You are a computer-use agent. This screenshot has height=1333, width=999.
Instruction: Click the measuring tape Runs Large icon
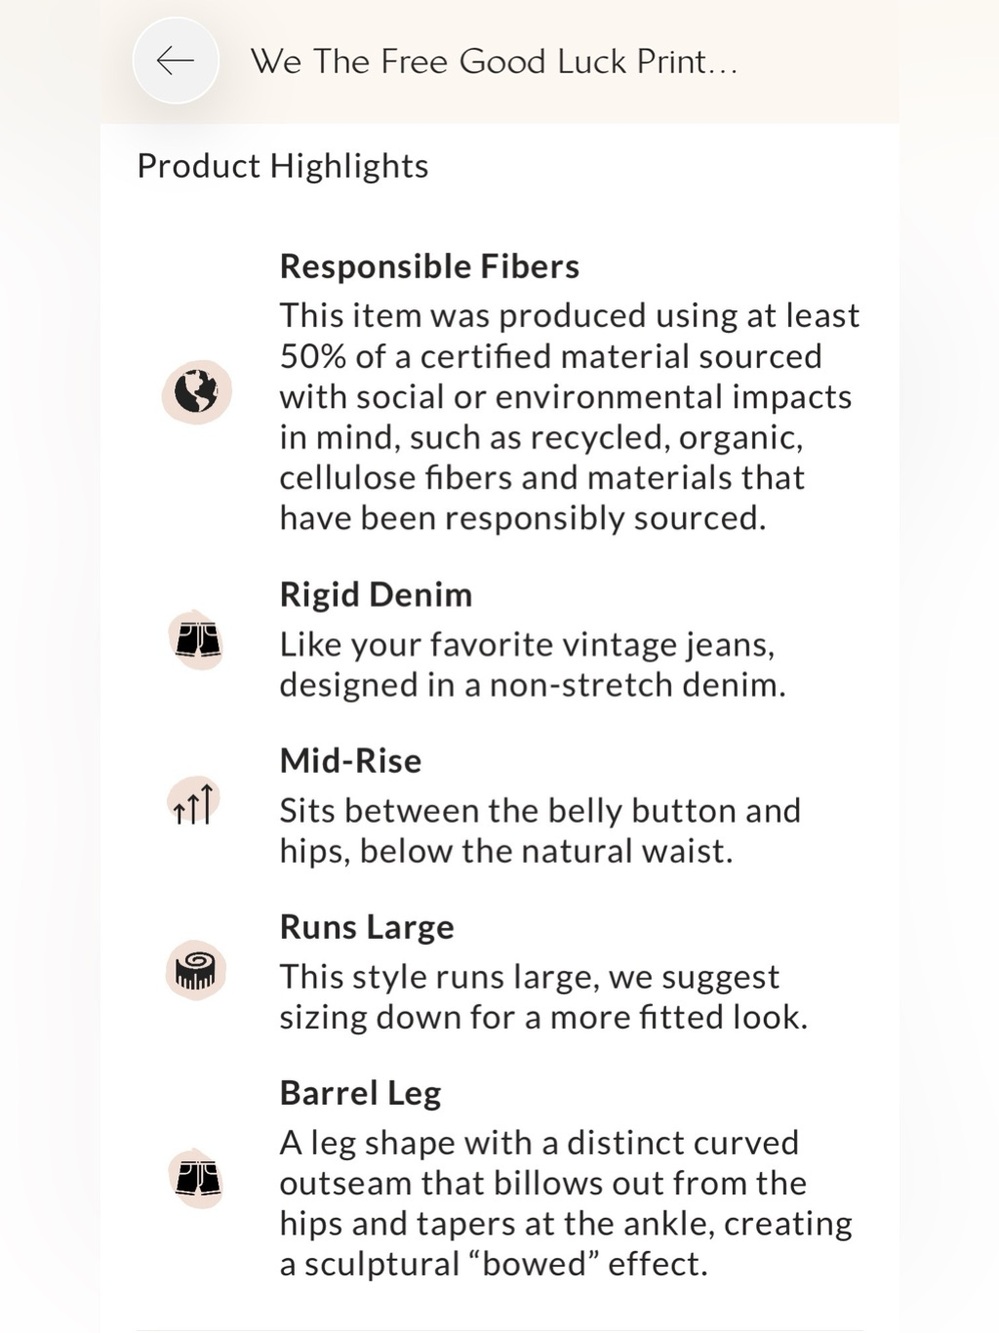point(196,970)
